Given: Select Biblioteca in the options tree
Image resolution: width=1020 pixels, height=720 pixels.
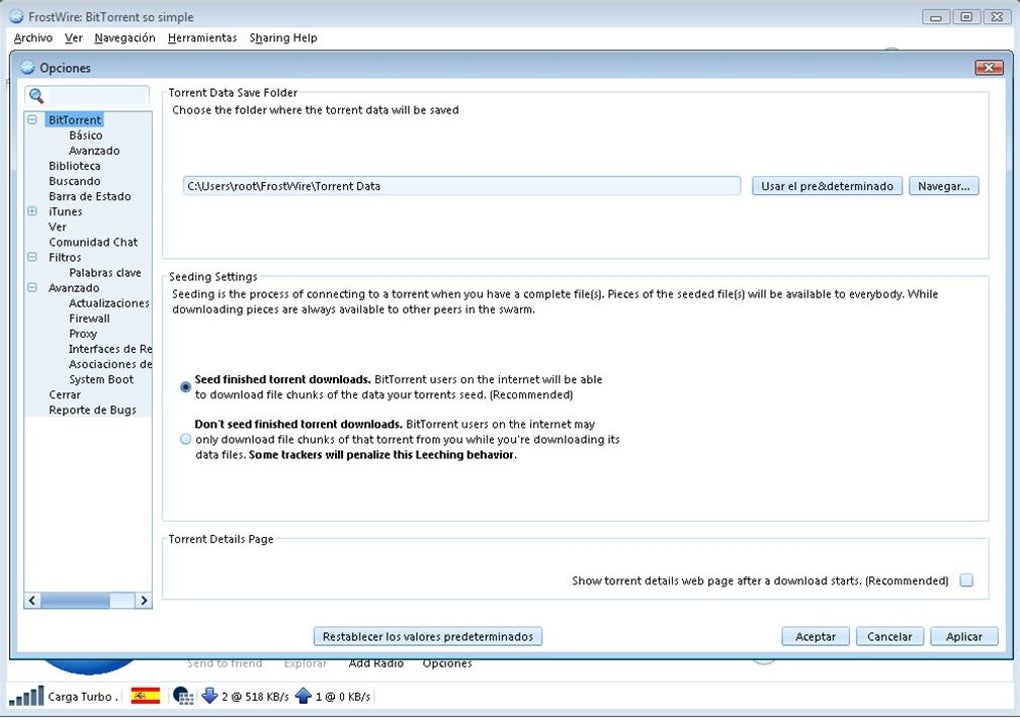Looking at the screenshot, I should [74, 166].
